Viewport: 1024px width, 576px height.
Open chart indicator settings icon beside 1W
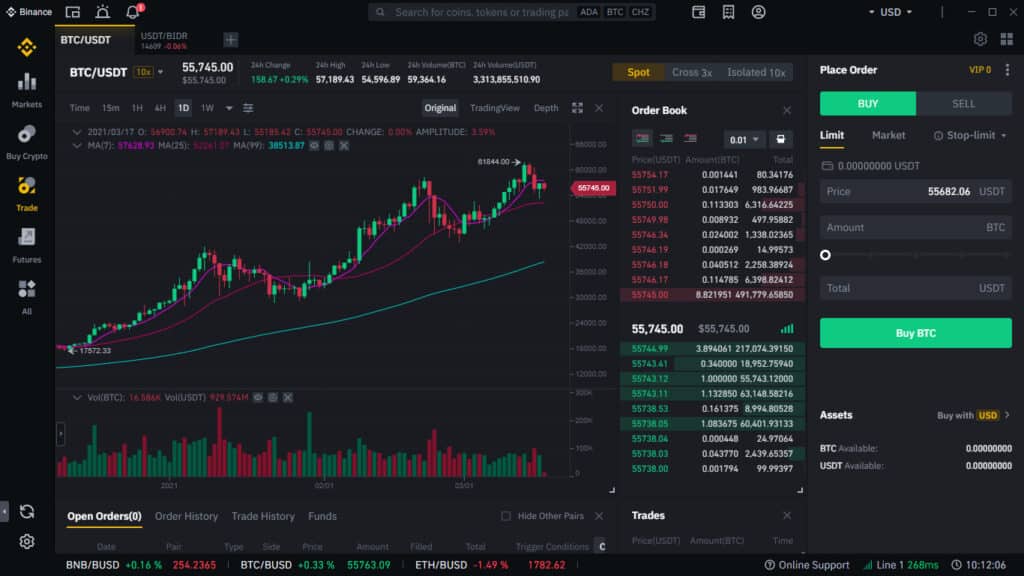[248, 108]
